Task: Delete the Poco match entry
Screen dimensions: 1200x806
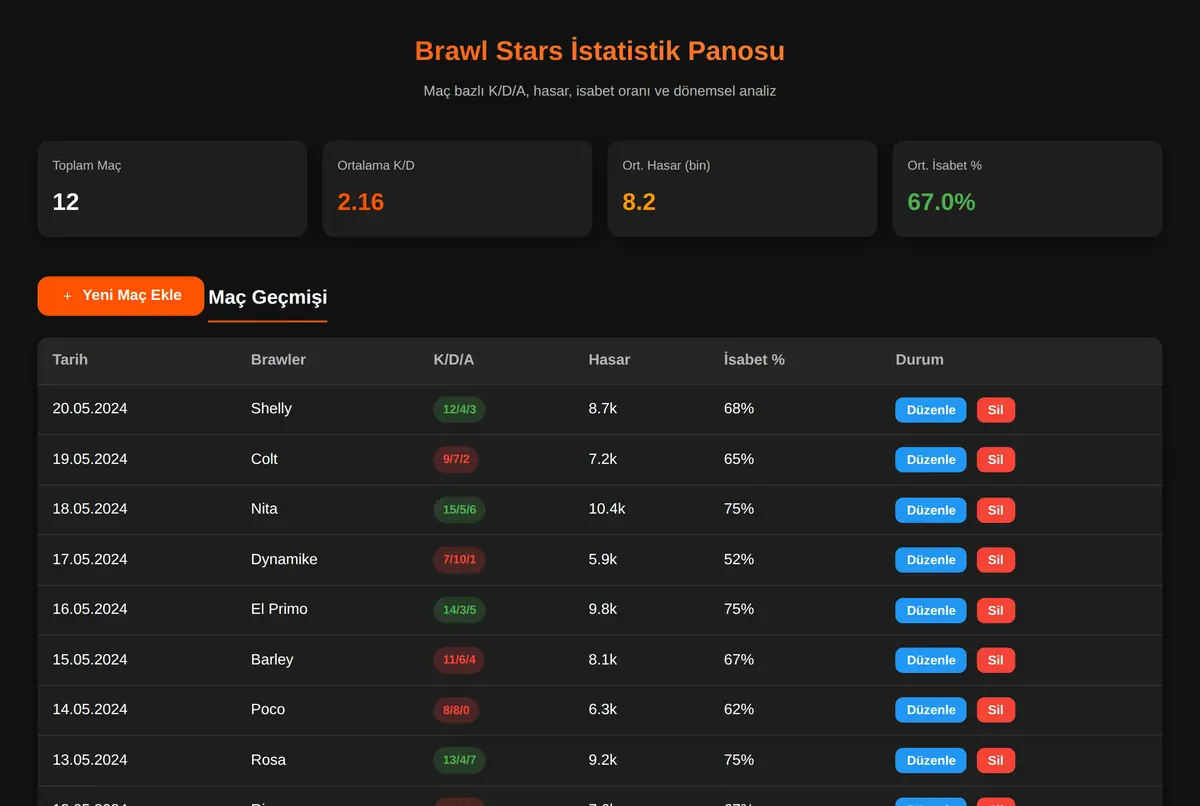Action: point(996,710)
